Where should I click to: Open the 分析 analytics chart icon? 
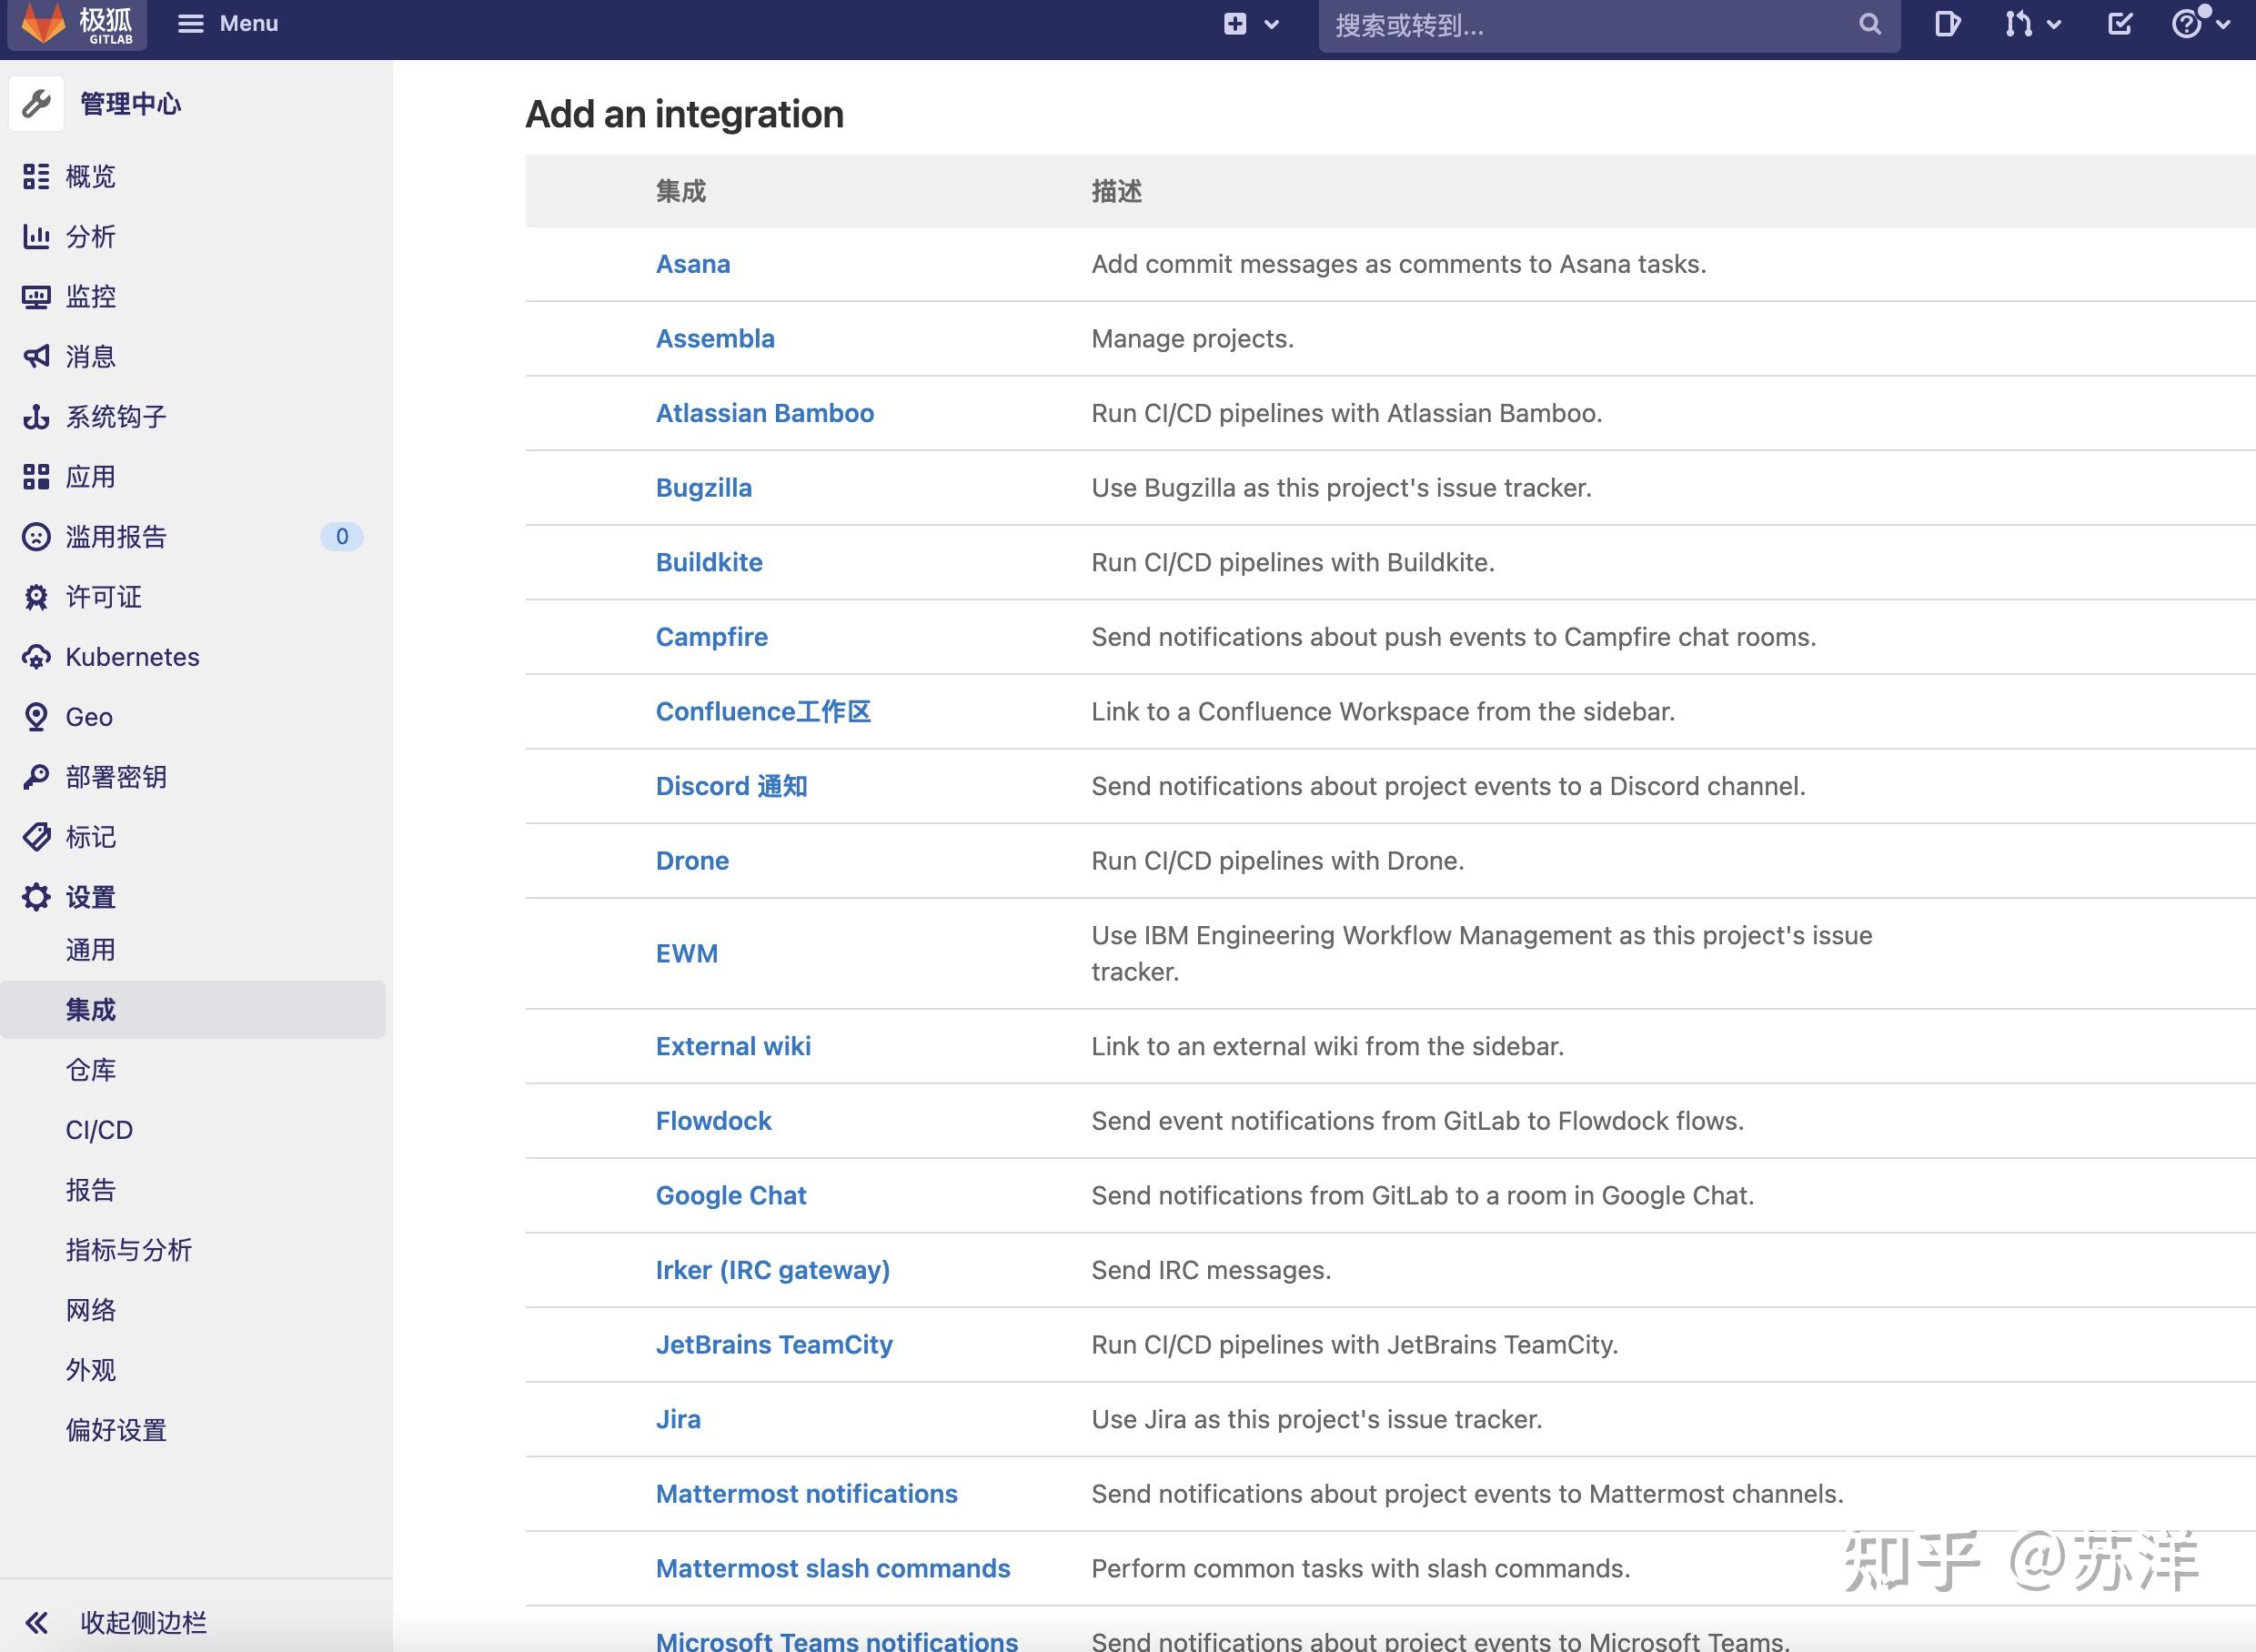point(36,237)
